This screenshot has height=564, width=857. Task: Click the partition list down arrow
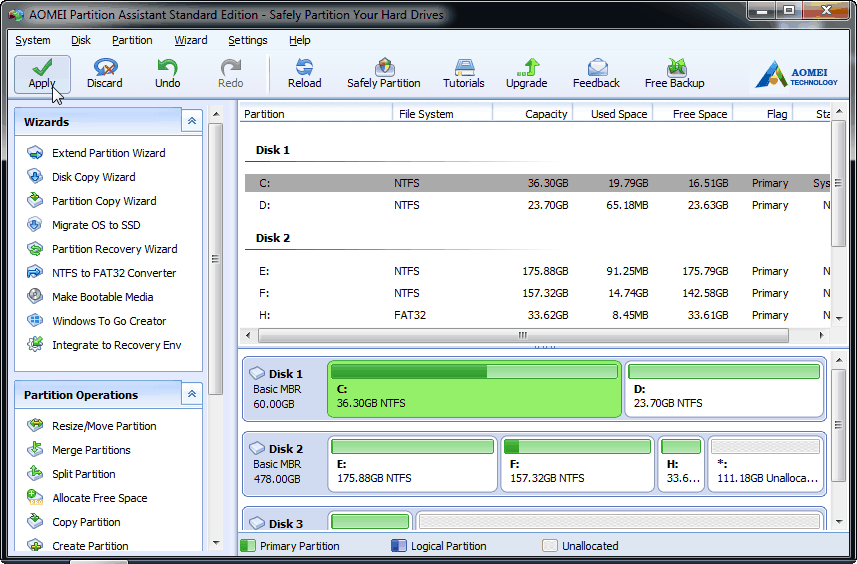tap(841, 317)
